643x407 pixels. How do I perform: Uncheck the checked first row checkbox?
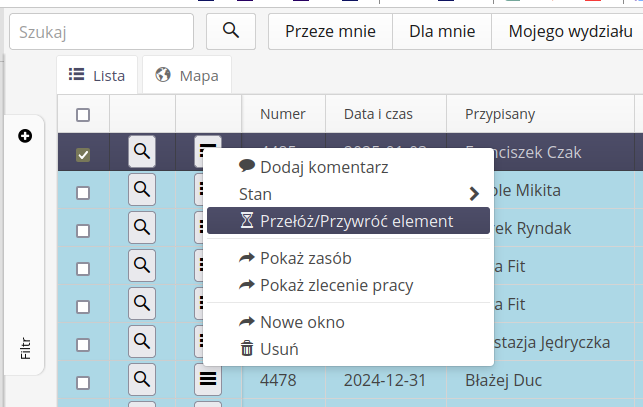click(x=83, y=154)
